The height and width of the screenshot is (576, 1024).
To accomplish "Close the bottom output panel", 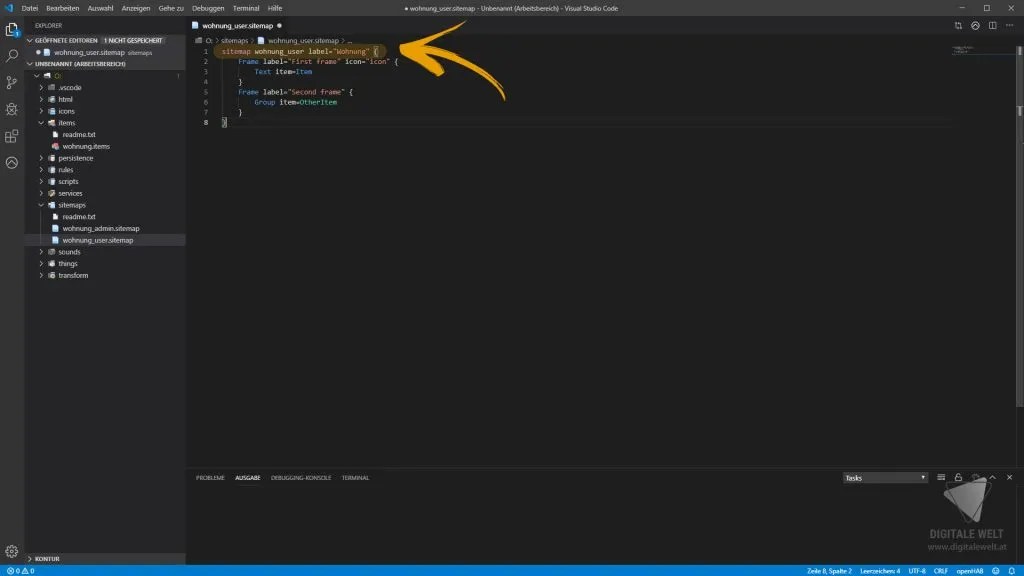I will [x=1010, y=477].
